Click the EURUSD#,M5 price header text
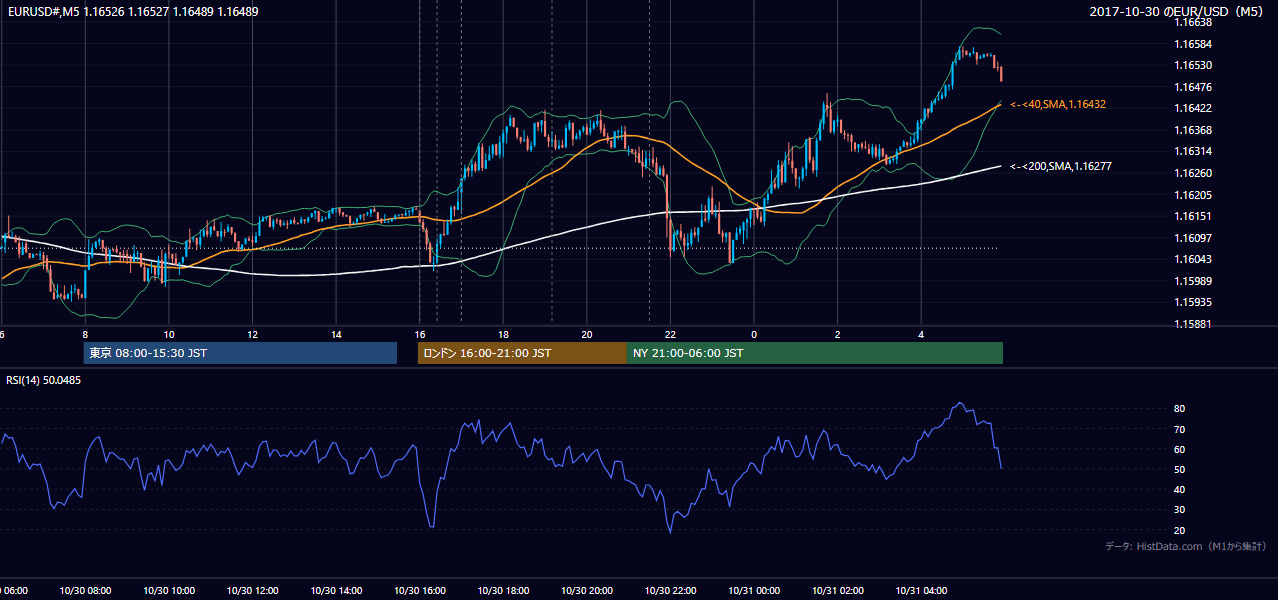Screen dimensions: 1278x600 click(132, 12)
